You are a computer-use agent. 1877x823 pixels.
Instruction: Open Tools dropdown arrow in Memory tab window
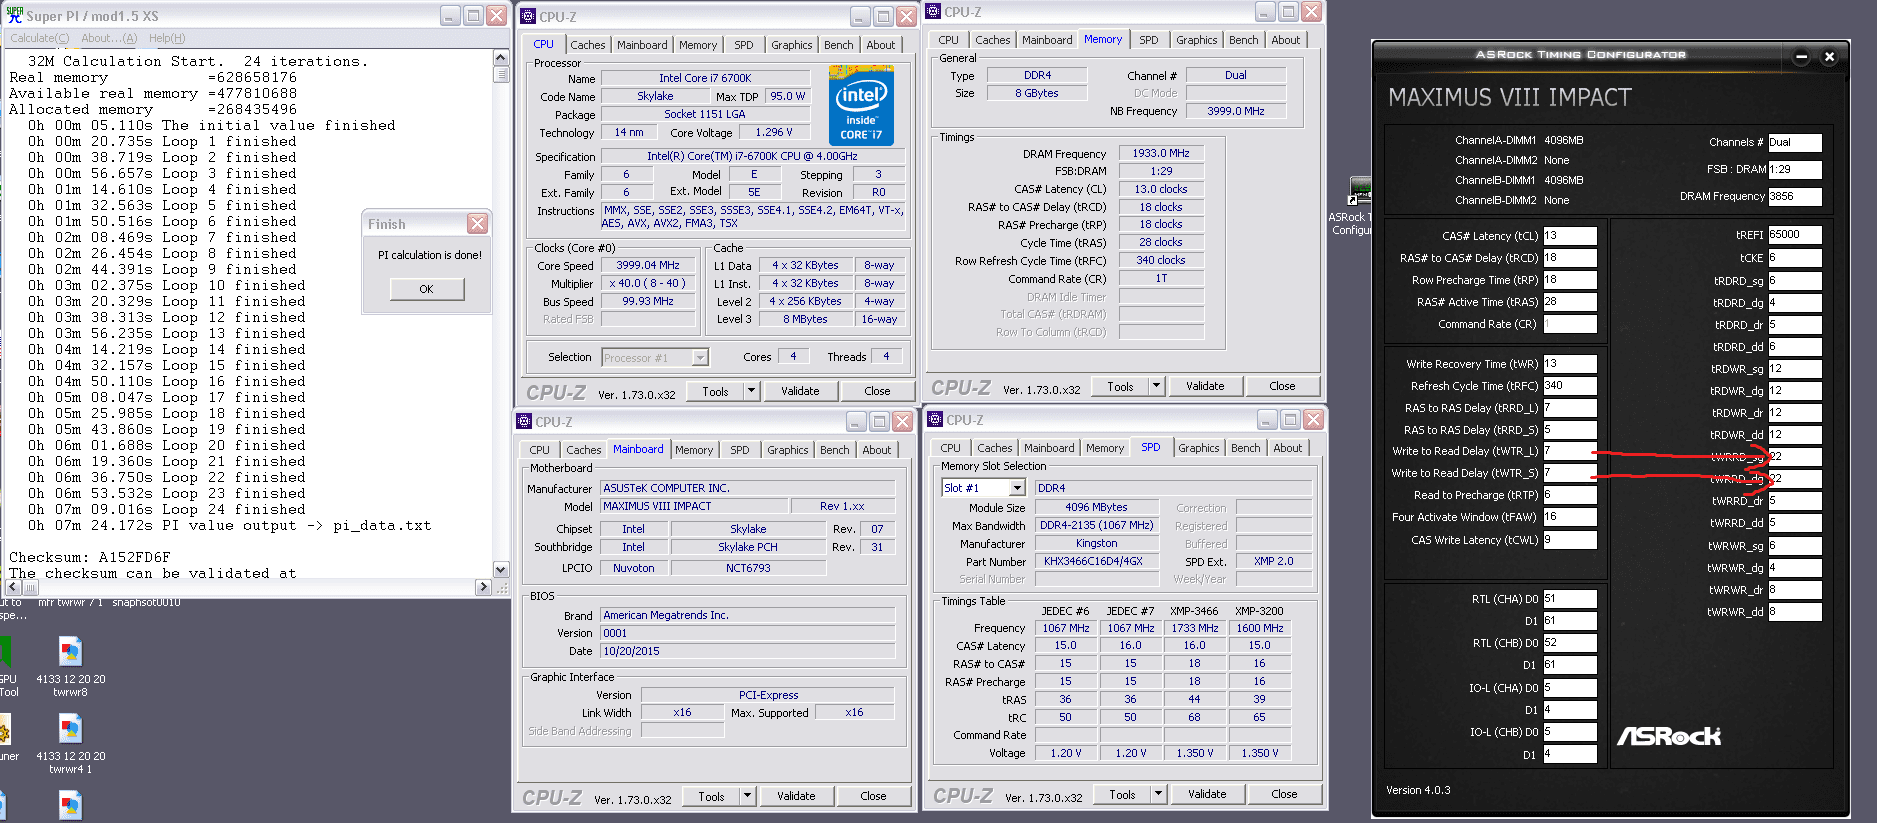tap(1157, 386)
